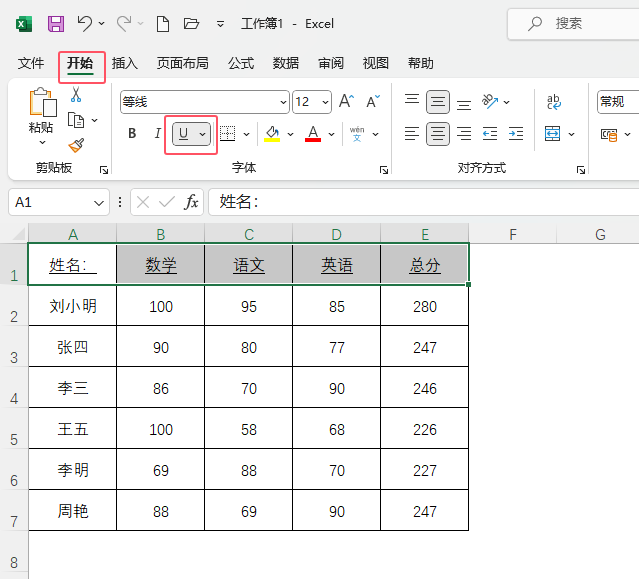The width and height of the screenshot is (639, 579).
Task: Toggle Top Align
Action: coord(412,101)
